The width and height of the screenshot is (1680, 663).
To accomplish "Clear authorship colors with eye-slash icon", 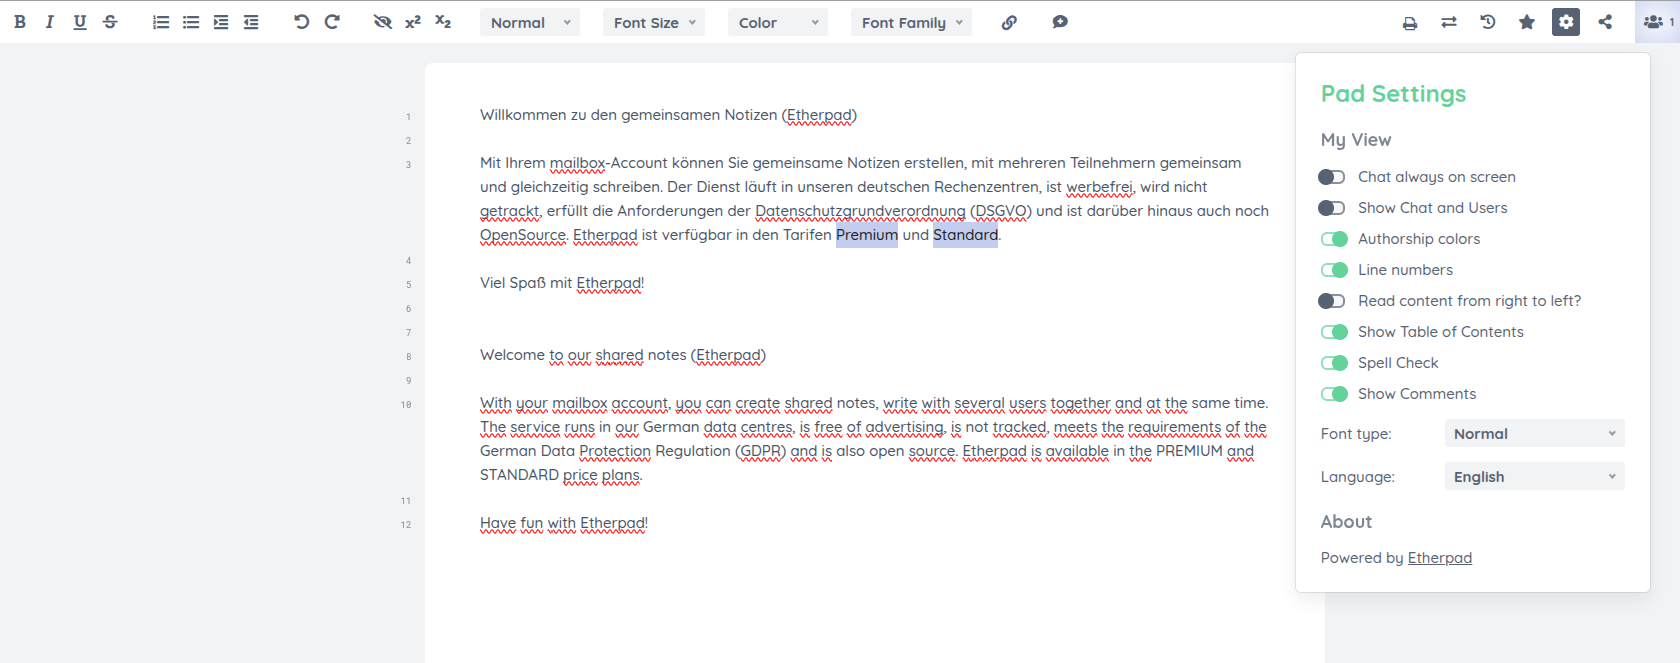I will point(382,22).
